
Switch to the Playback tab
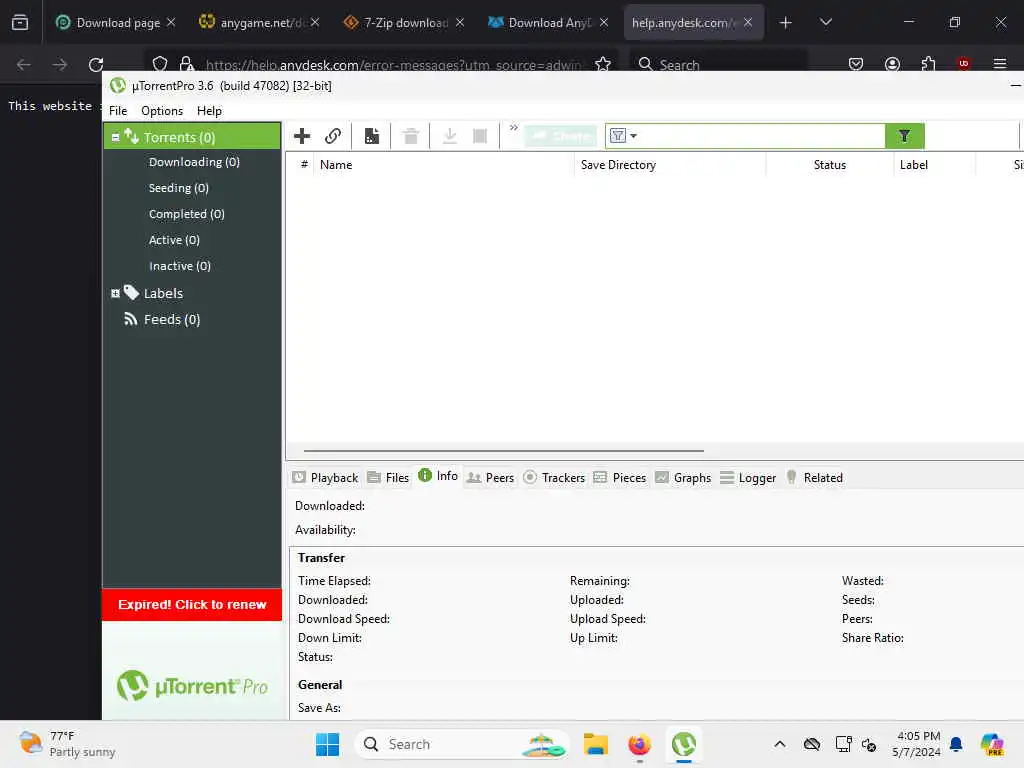point(325,477)
